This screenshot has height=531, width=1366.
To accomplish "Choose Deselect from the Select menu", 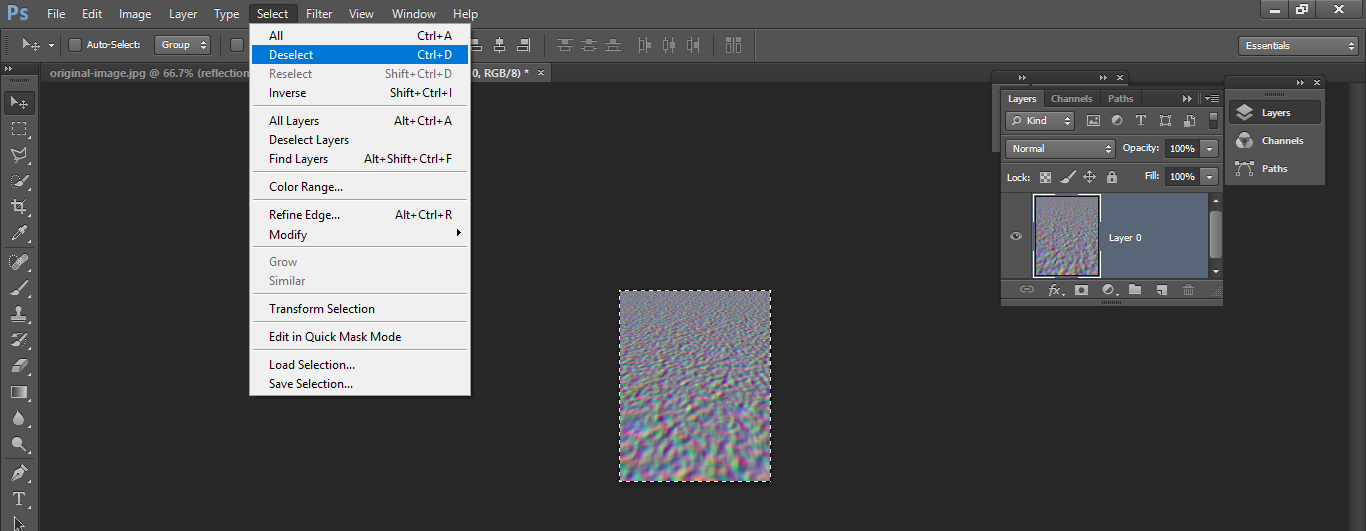I will pos(360,55).
